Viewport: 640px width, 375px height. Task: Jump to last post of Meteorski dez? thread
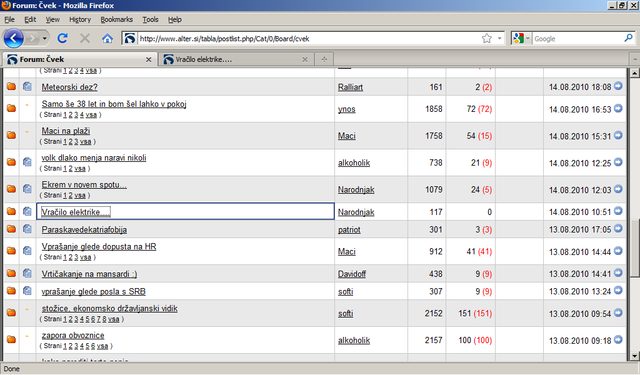click(618, 86)
